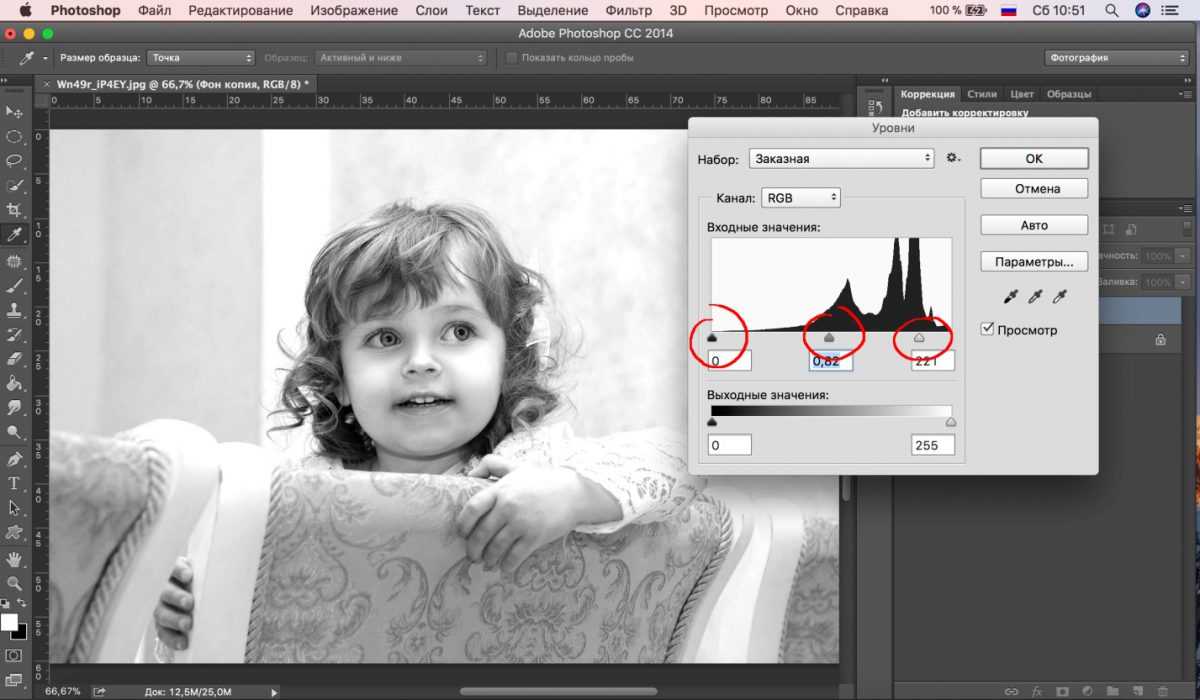Screen dimensions: 1200x700
Task: Open the Набор preset dropdown
Action: click(840, 158)
